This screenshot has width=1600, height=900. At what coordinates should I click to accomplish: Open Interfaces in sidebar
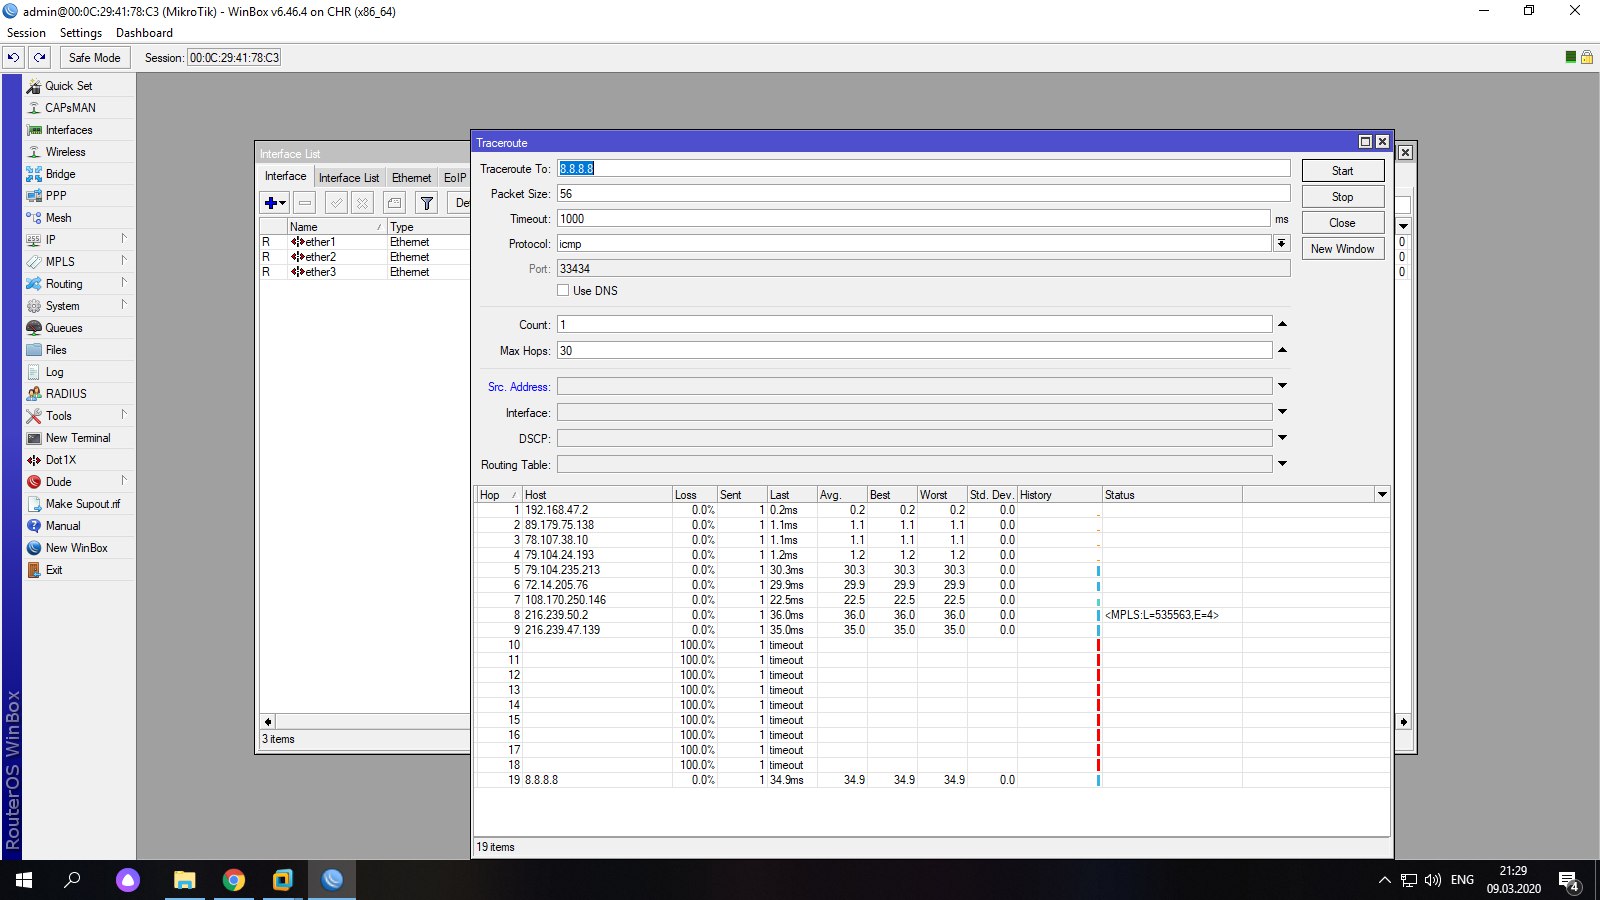pos(69,130)
